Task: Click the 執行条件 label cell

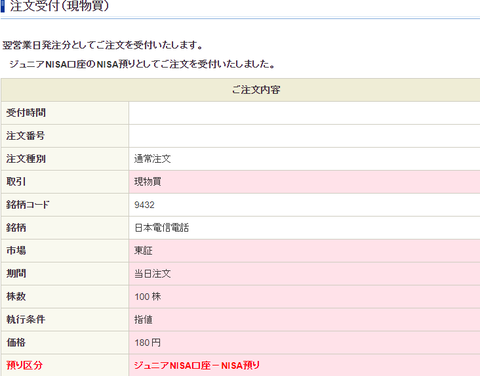Action: pos(65,320)
